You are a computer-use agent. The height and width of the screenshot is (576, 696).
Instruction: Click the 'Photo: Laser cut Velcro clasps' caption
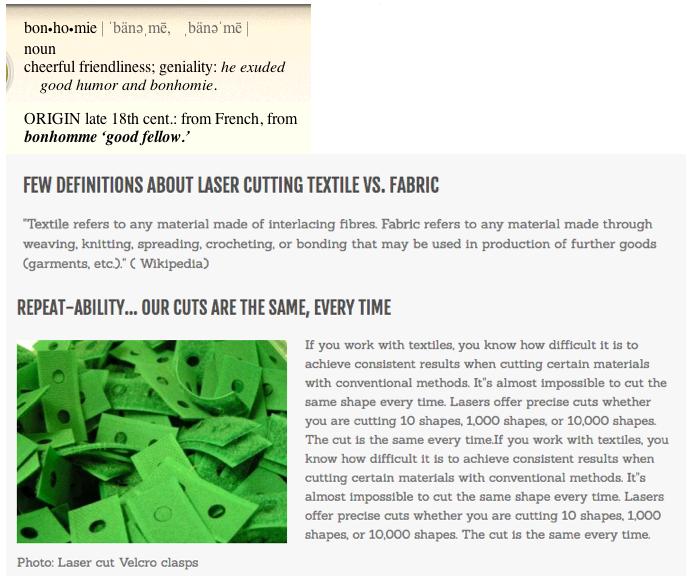107,562
